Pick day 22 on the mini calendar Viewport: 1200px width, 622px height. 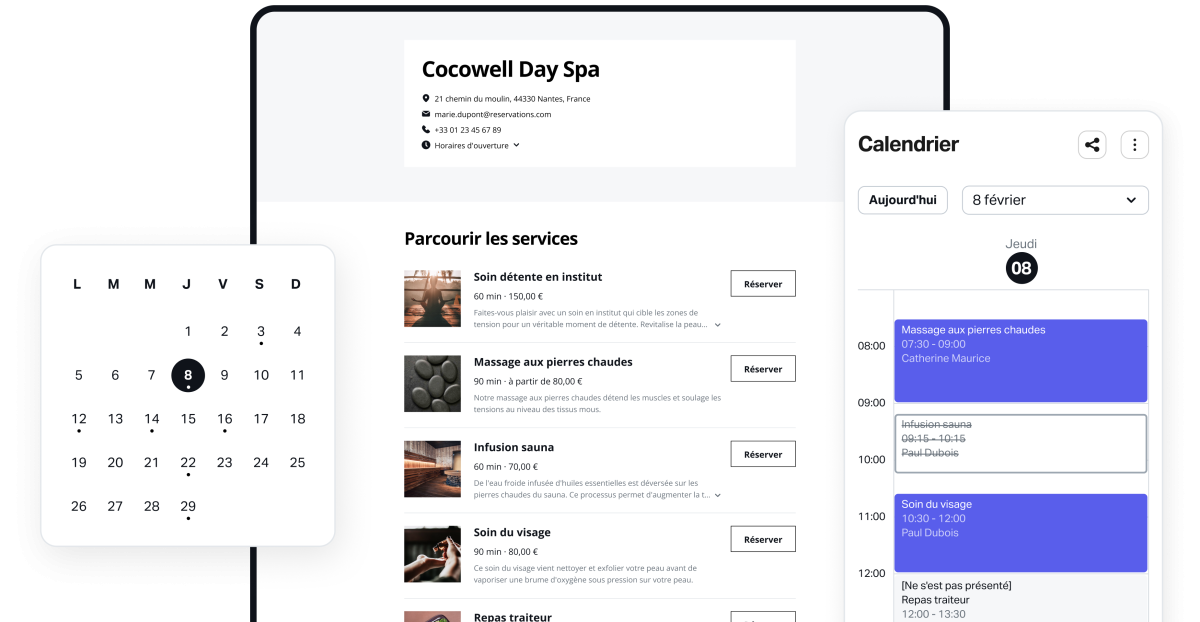(x=188, y=462)
